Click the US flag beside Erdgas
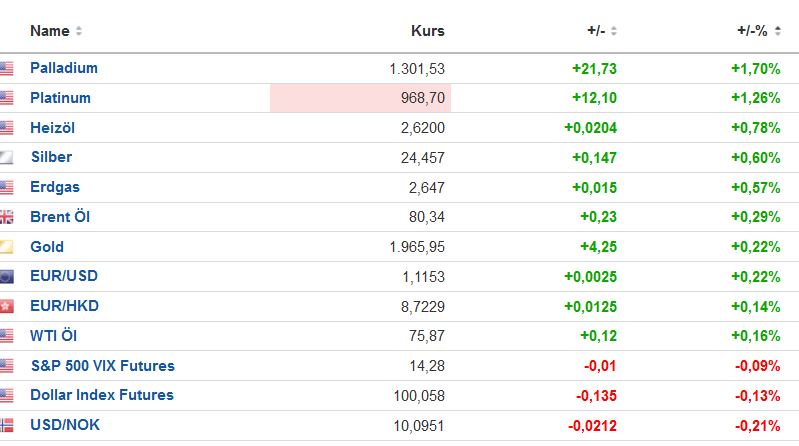Viewport: 799px width, 446px height. point(7,187)
